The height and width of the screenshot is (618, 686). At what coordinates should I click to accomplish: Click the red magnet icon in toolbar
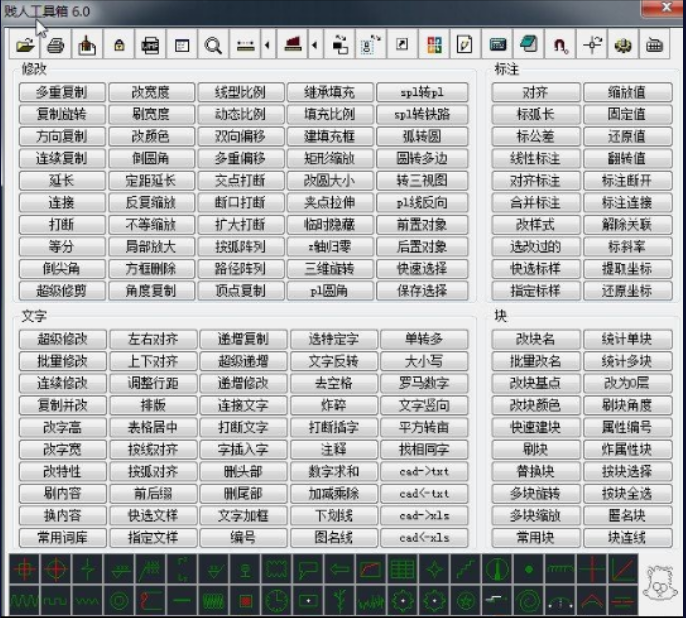(560, 45)
